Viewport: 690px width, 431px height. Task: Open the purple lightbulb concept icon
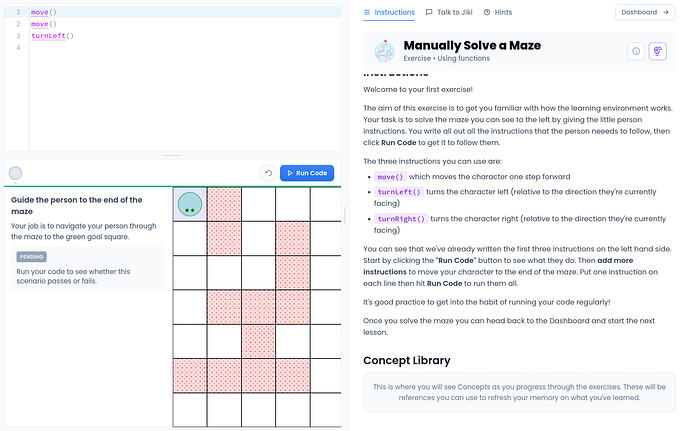click(657, 51)
